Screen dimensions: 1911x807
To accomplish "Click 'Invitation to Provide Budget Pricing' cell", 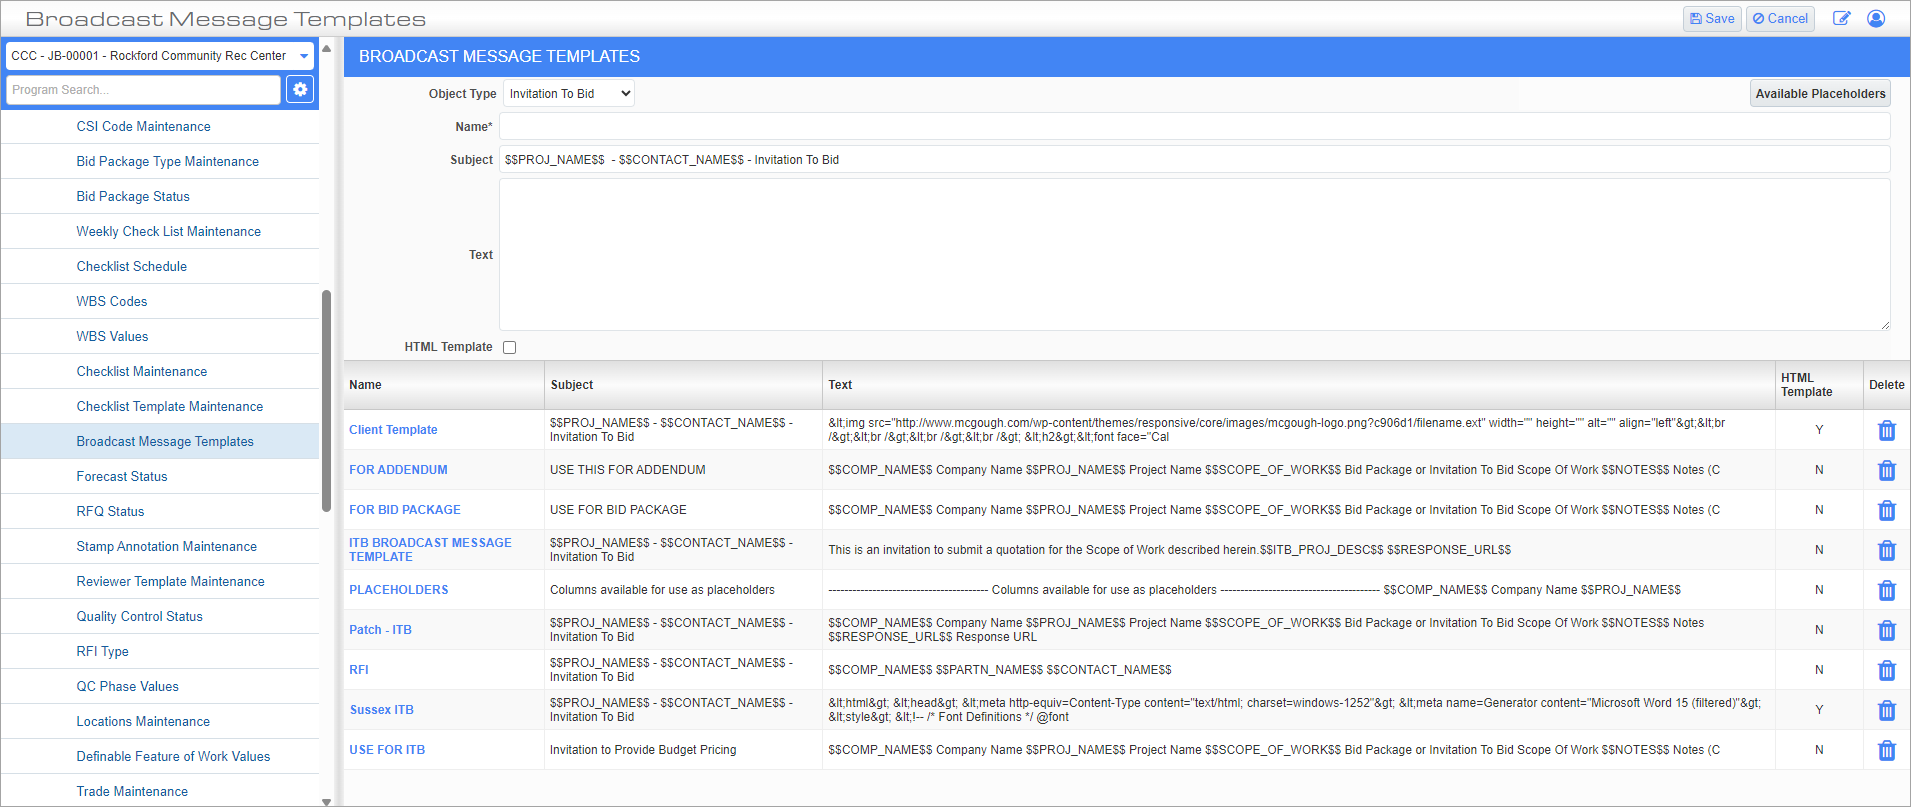I will point(643,750).
